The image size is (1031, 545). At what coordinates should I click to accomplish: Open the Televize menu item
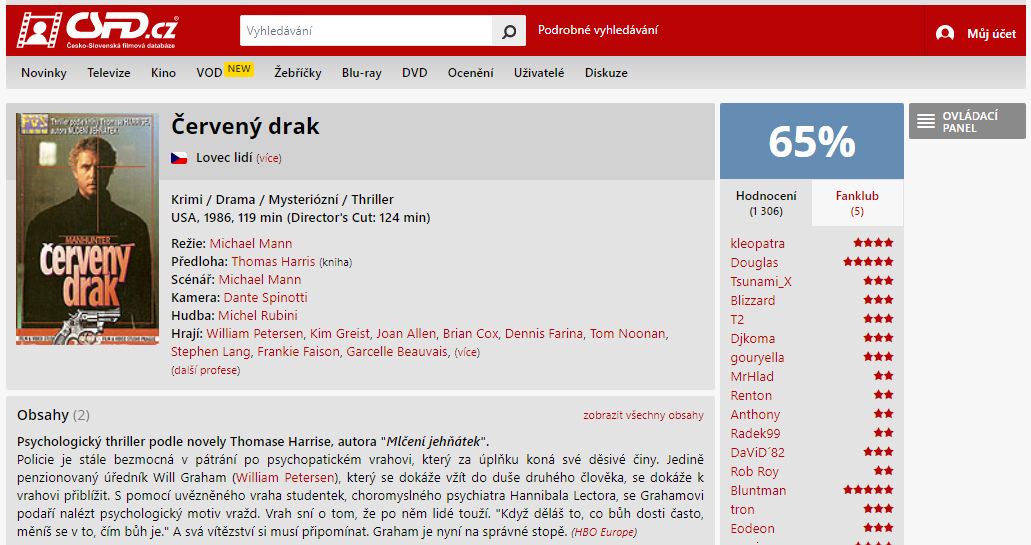(108, 73)
